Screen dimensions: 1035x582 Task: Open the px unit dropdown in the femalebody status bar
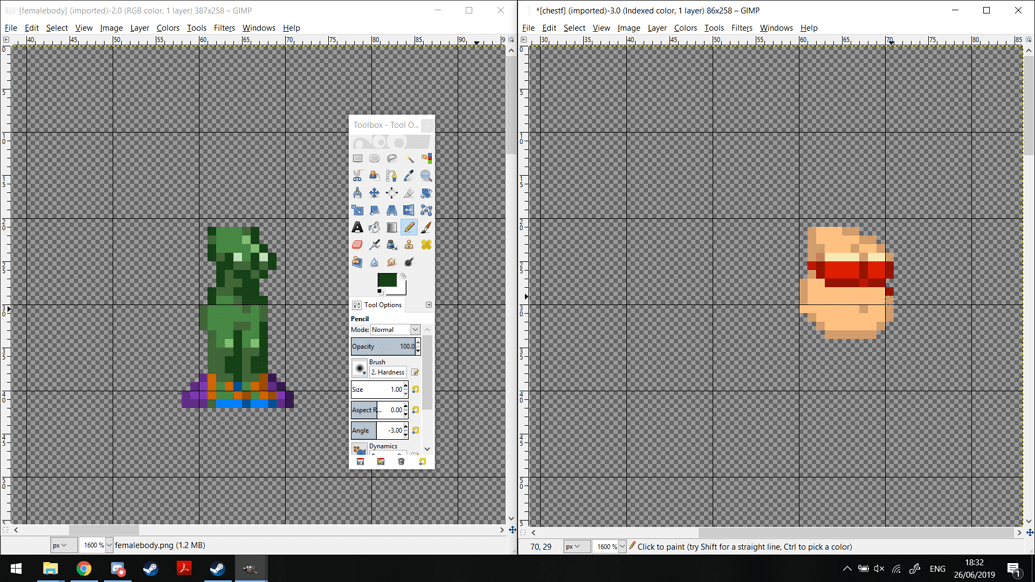pyautogui.click(x=60, y=546)
